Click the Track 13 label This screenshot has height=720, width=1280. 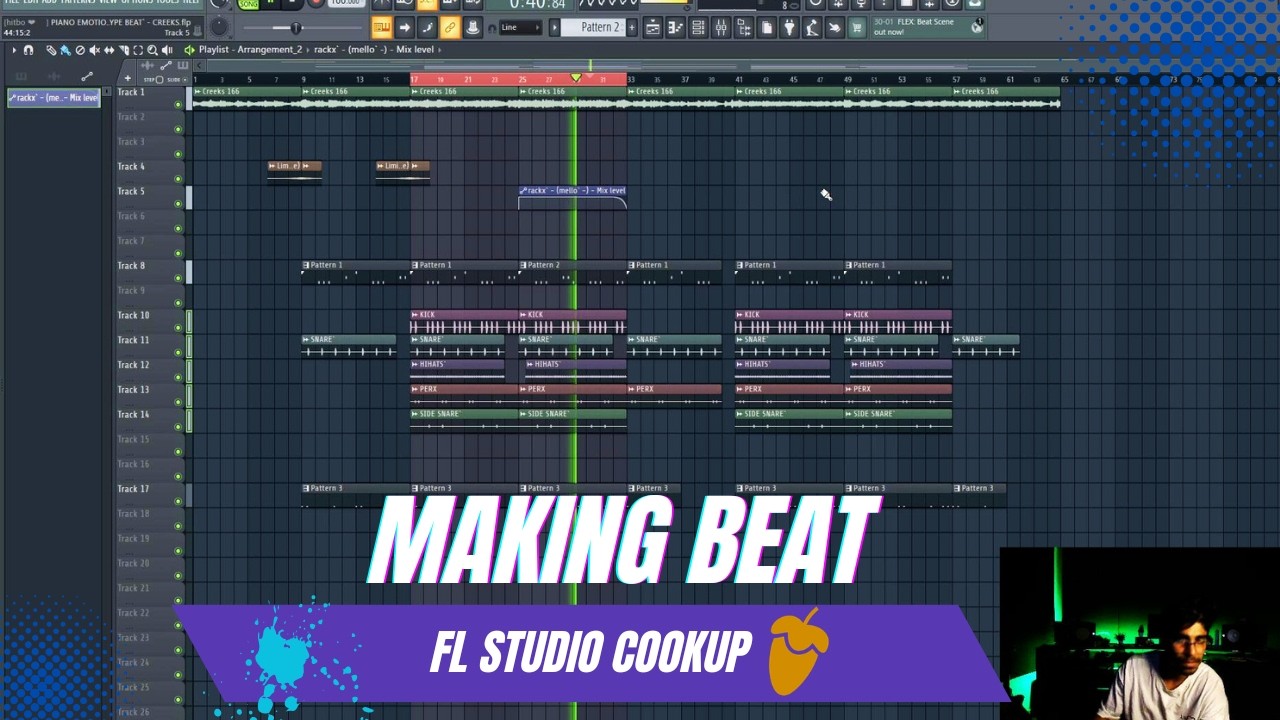pos(133,389)
